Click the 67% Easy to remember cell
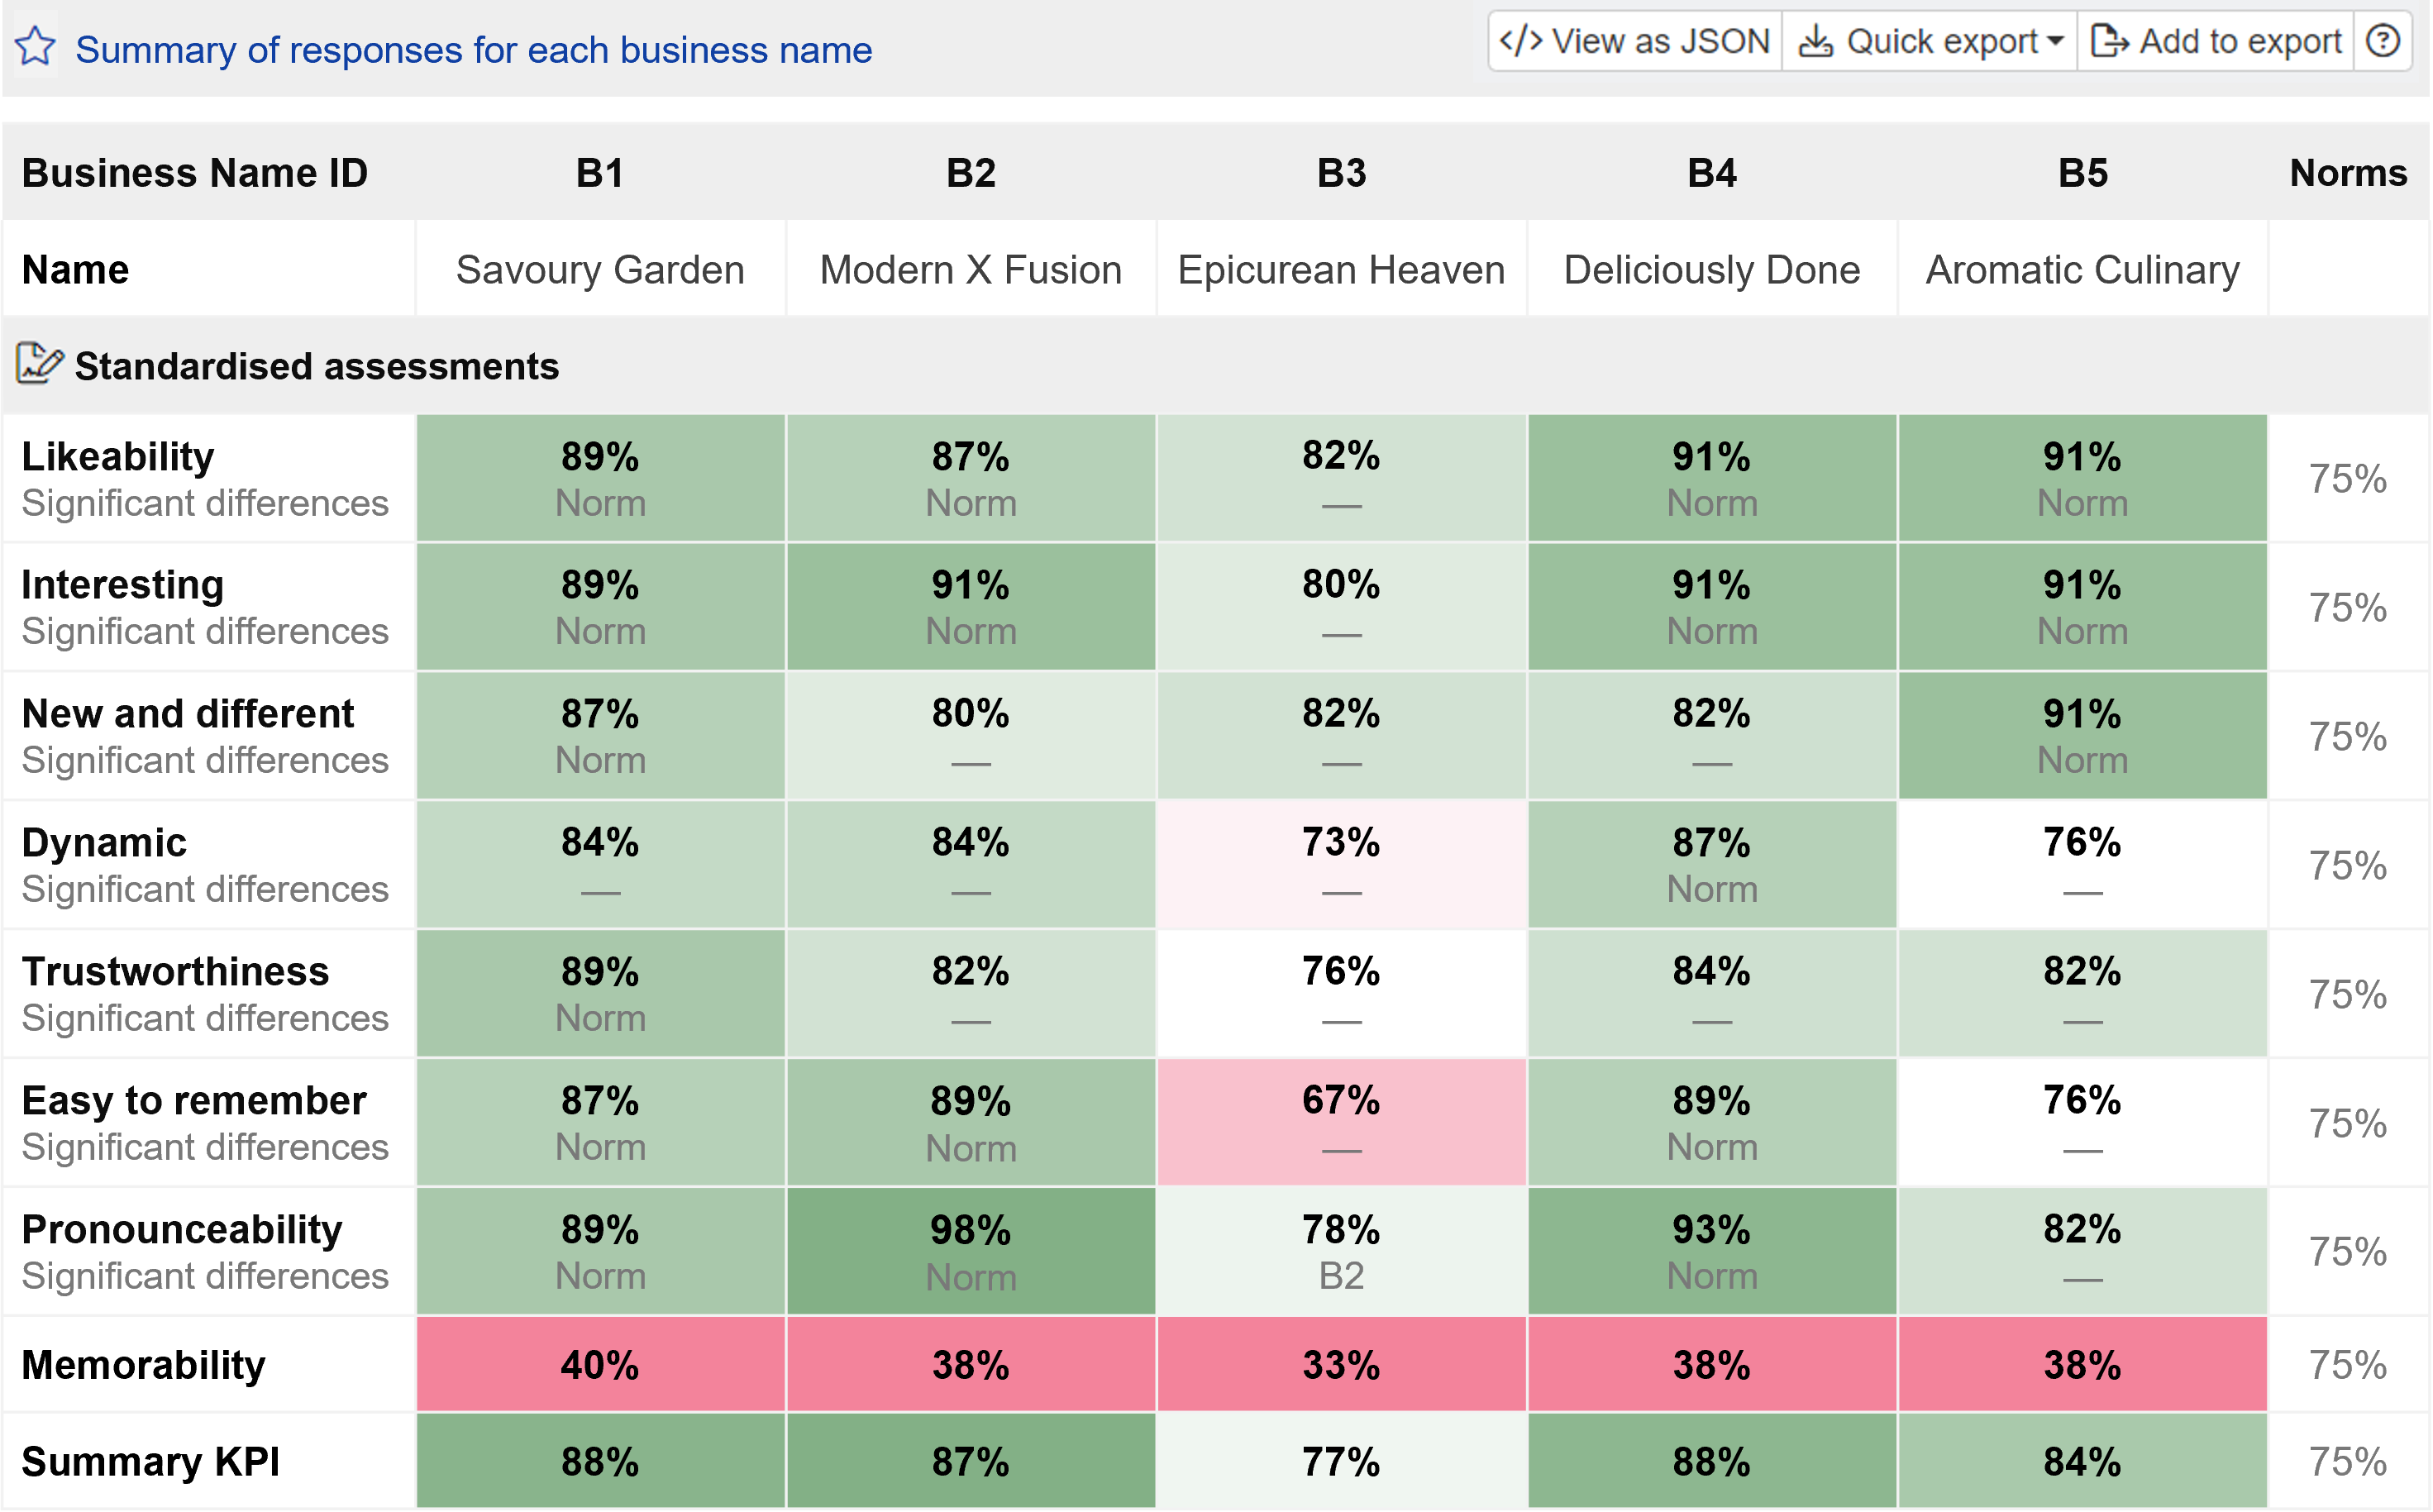Screen dimensions: 2433x1512 coord(1341,1121)
